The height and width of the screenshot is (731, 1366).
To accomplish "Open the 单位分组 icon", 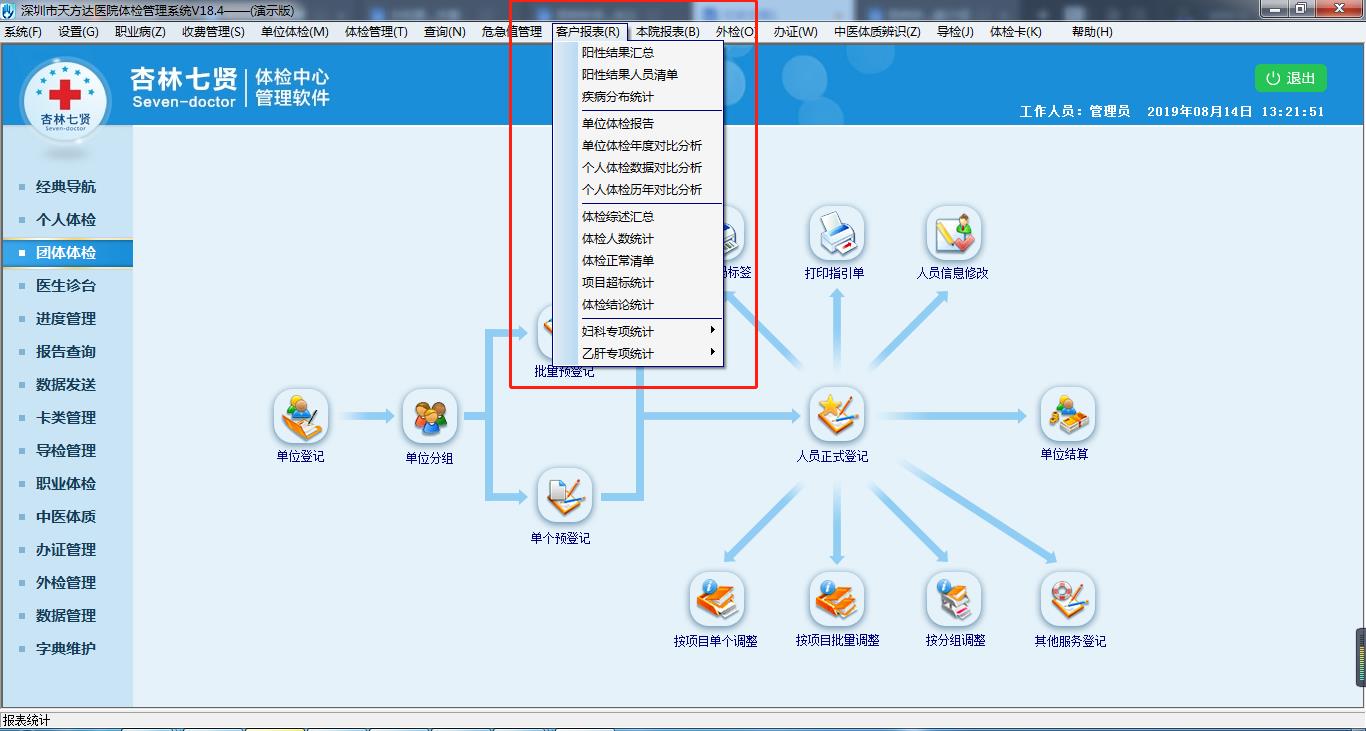I will pos(429,417).
